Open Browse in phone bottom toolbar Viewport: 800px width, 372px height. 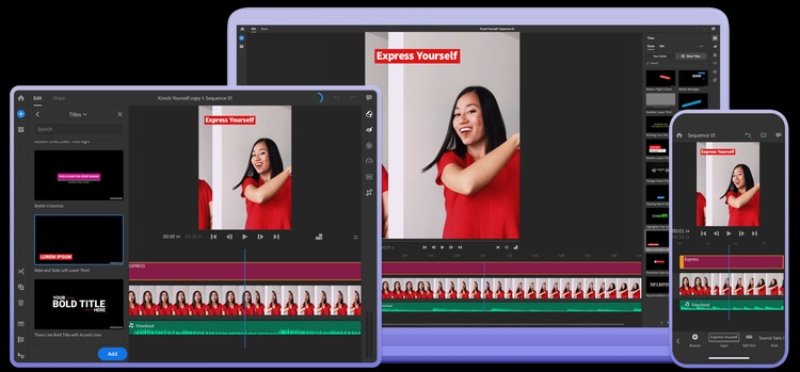pyautogui.click(x=695, y=340)
